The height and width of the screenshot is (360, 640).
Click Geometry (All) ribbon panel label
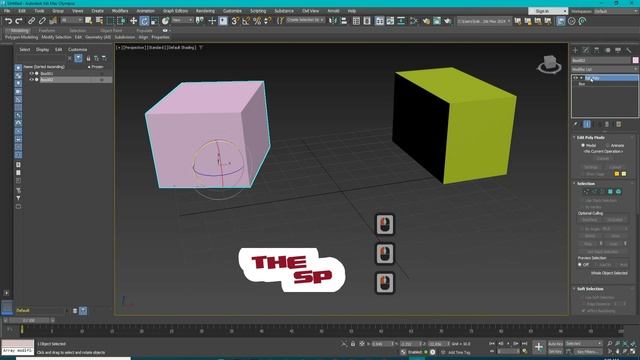[x=98, y=37]
